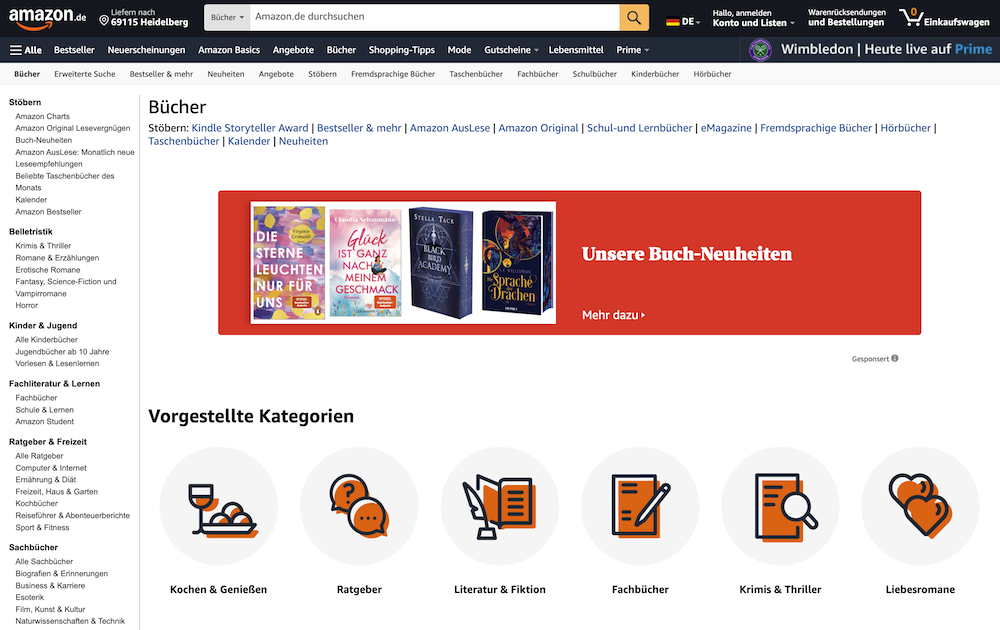Click the Black Bird Academy book cover
This screenshot has height=630, width=1000.
tap(441, 262)
